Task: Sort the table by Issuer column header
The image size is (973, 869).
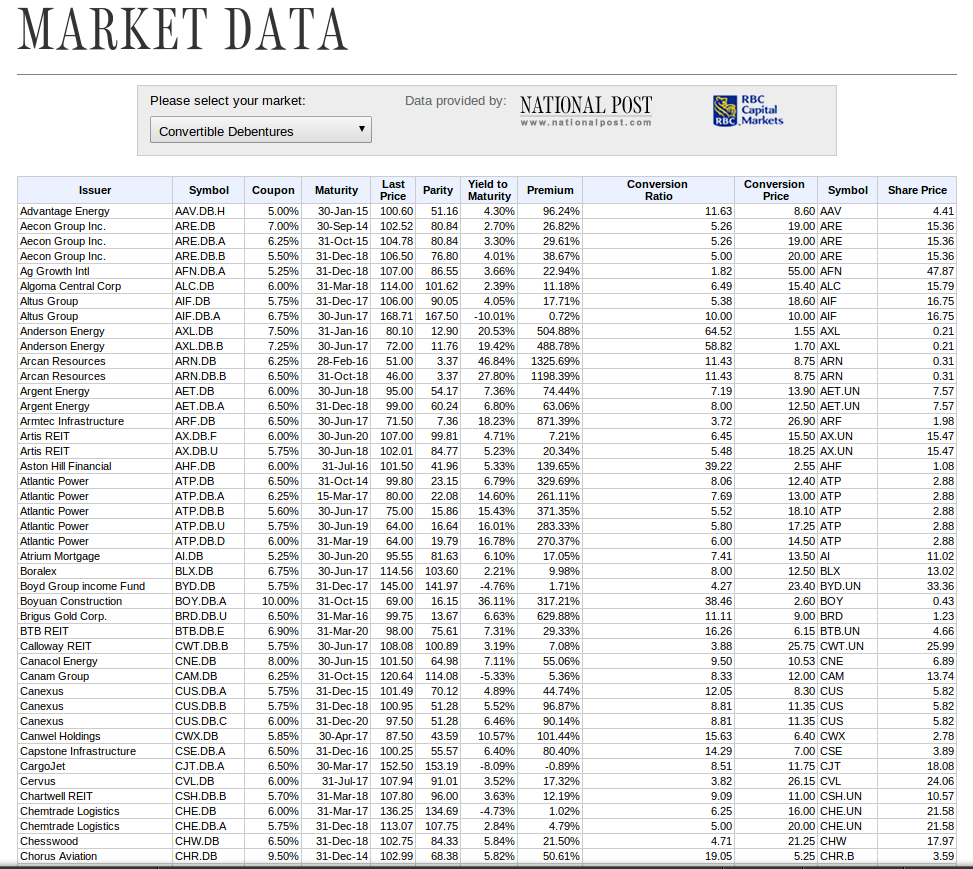Action: click(x=95, y=190)
